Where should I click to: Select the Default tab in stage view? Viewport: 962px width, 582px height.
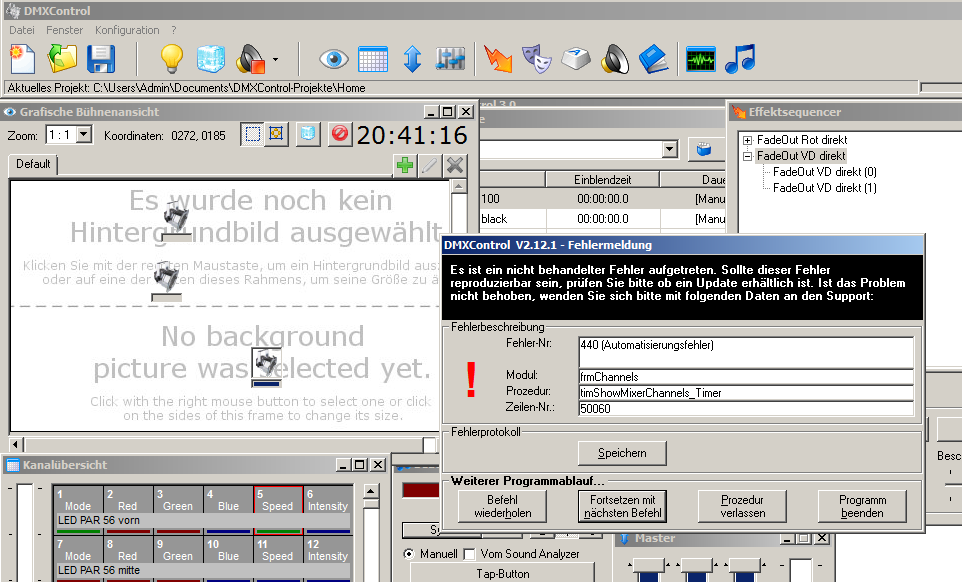33,164
